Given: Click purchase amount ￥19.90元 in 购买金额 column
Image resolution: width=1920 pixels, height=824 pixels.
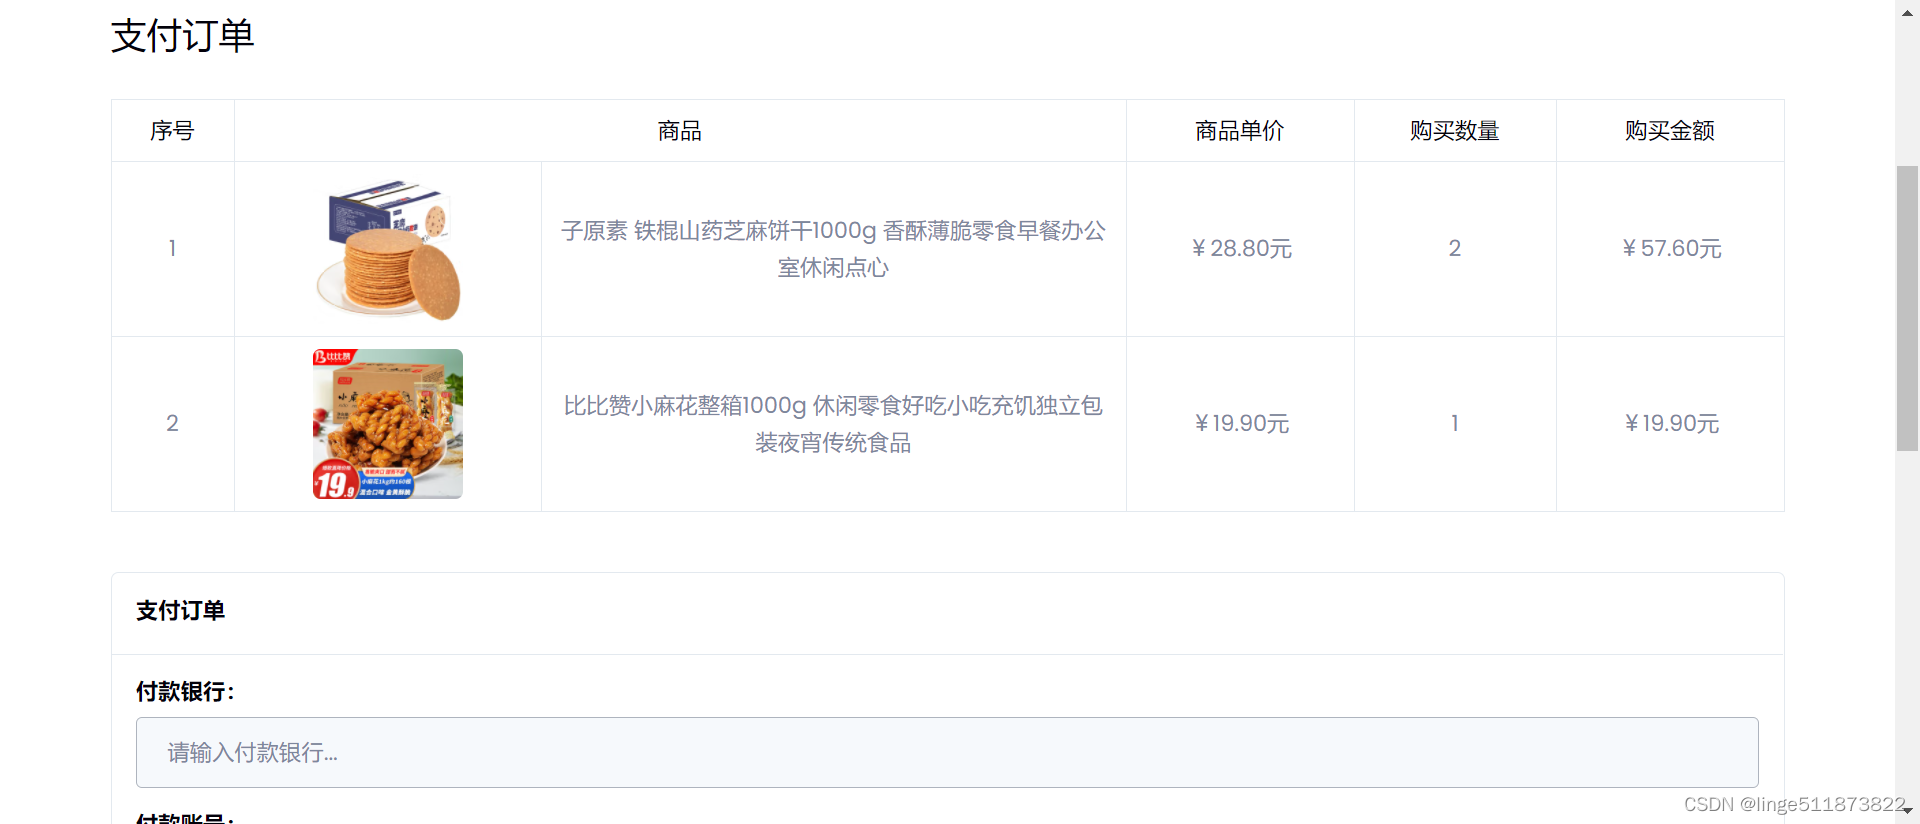Looking at the screenshot, I should [x=1671, y=423].
